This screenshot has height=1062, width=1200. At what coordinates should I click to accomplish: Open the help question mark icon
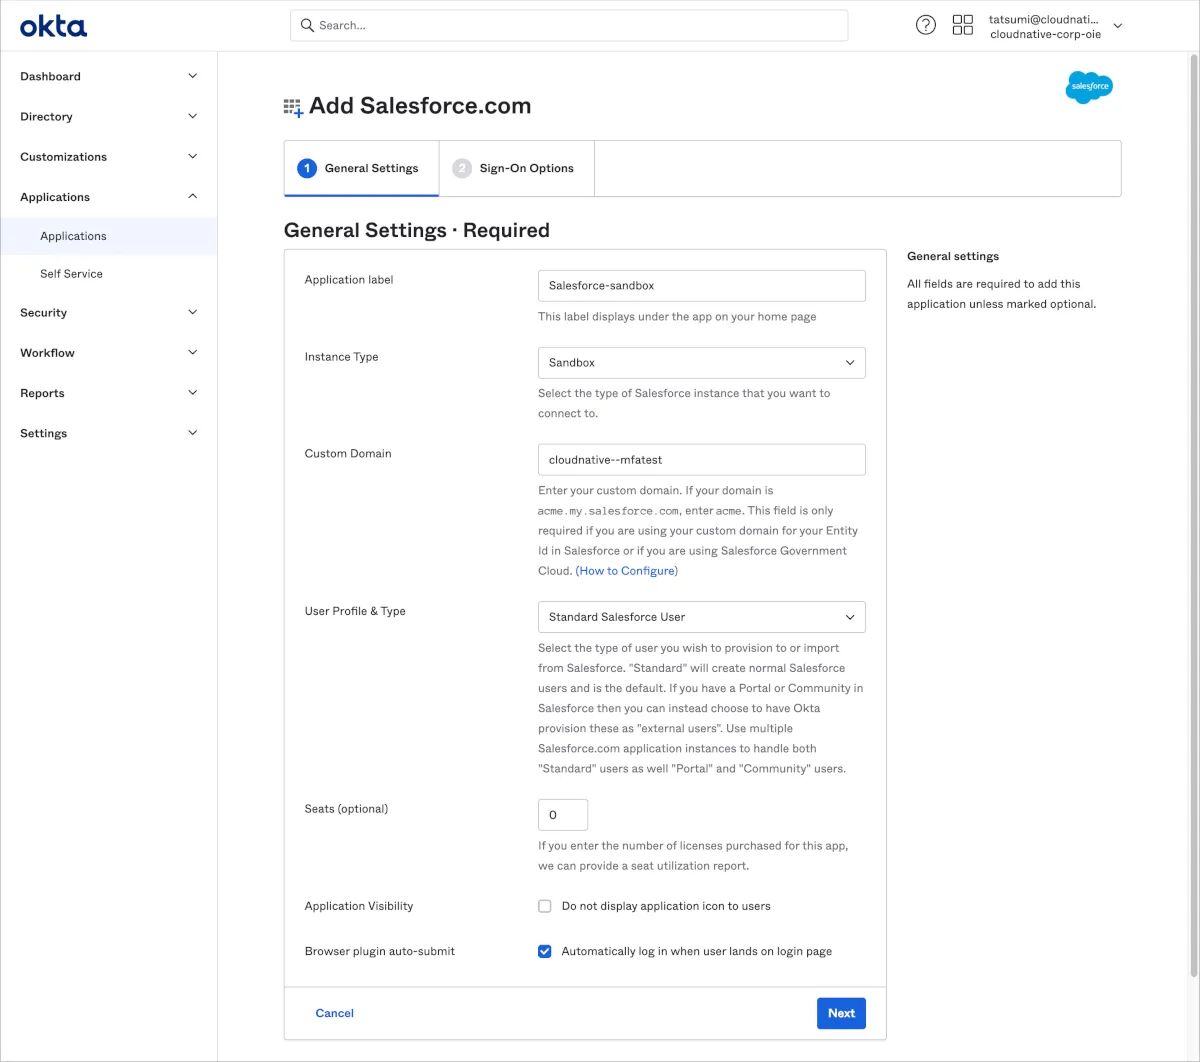(926, 25)
